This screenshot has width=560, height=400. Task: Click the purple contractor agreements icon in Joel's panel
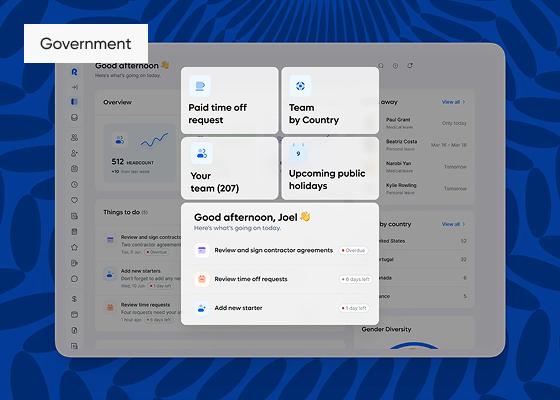202,250
